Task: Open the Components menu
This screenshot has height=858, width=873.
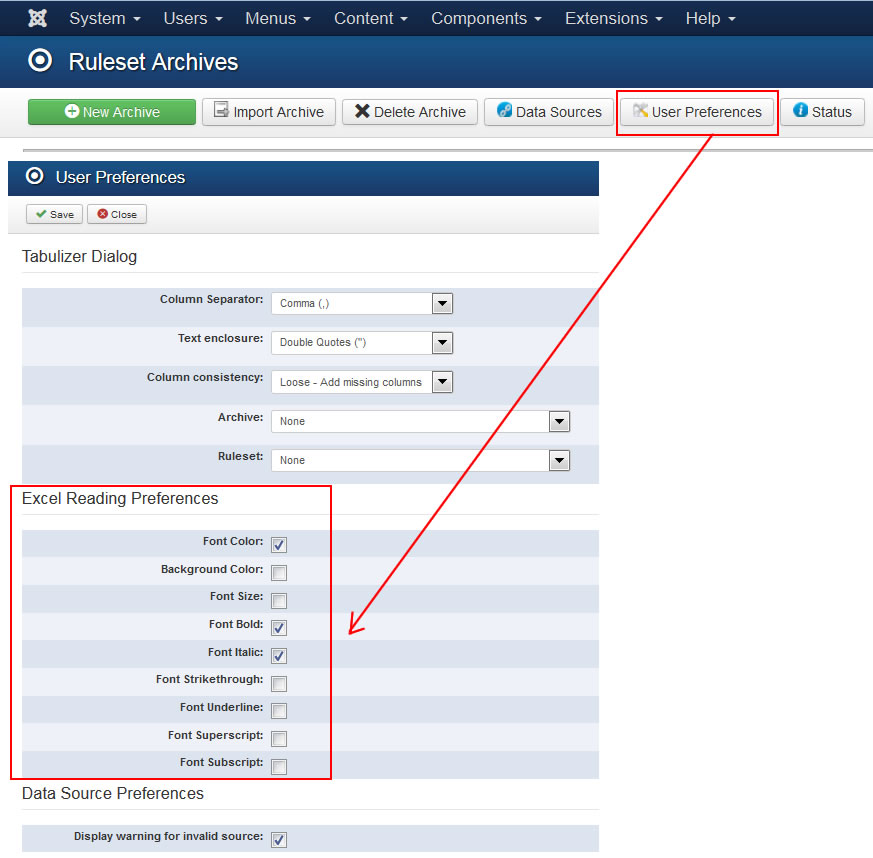Action: [x=486, y=19]
